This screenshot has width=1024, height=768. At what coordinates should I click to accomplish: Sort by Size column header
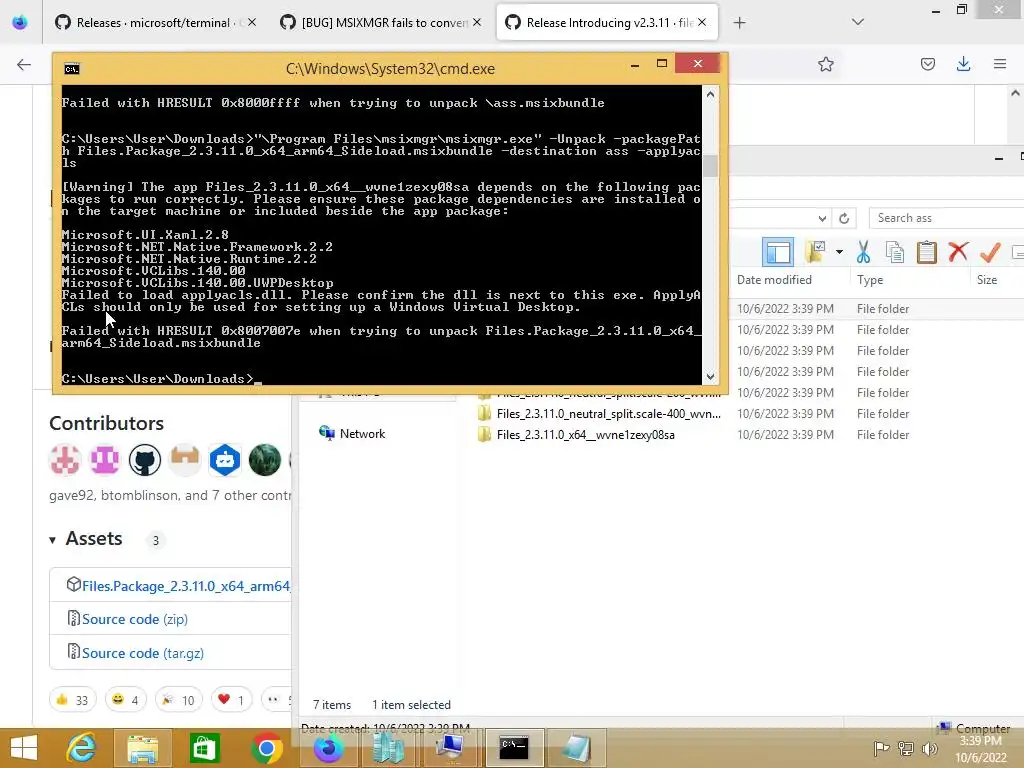[987, 280]
